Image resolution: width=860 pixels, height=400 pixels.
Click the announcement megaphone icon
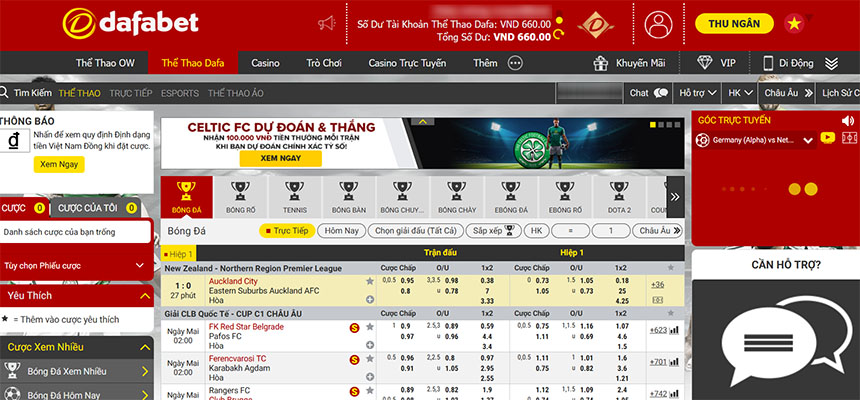(x=326, y=23)
